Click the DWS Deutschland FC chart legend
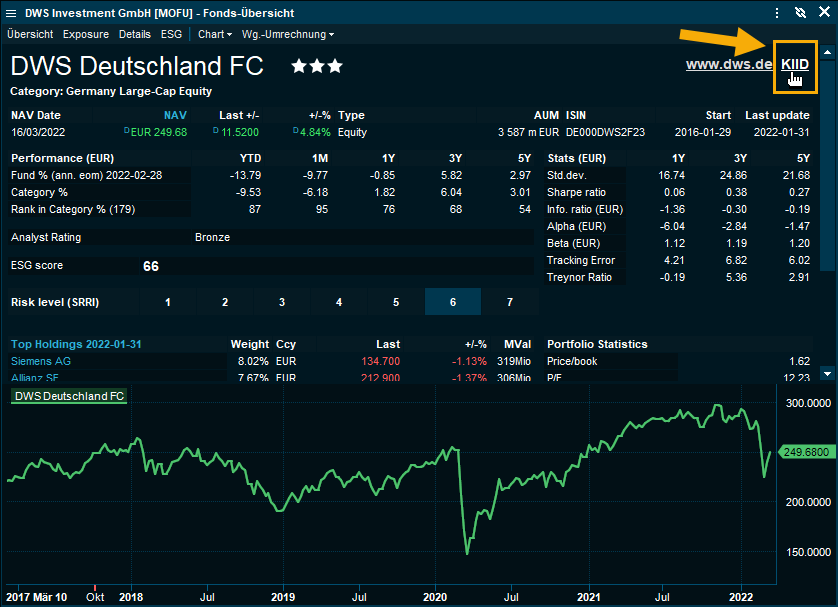 click(x=68, y=396)
